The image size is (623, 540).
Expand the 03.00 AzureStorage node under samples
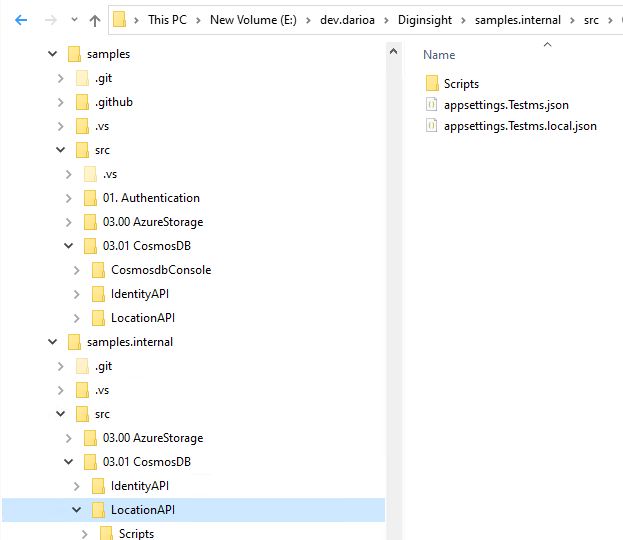pos(68,222)
